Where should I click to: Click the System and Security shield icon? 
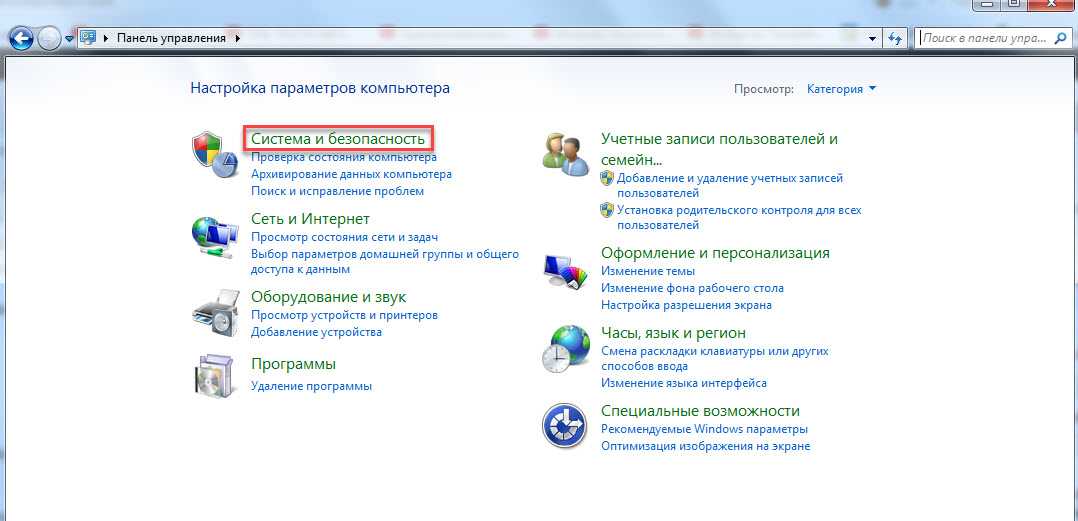tap(214, 153)
